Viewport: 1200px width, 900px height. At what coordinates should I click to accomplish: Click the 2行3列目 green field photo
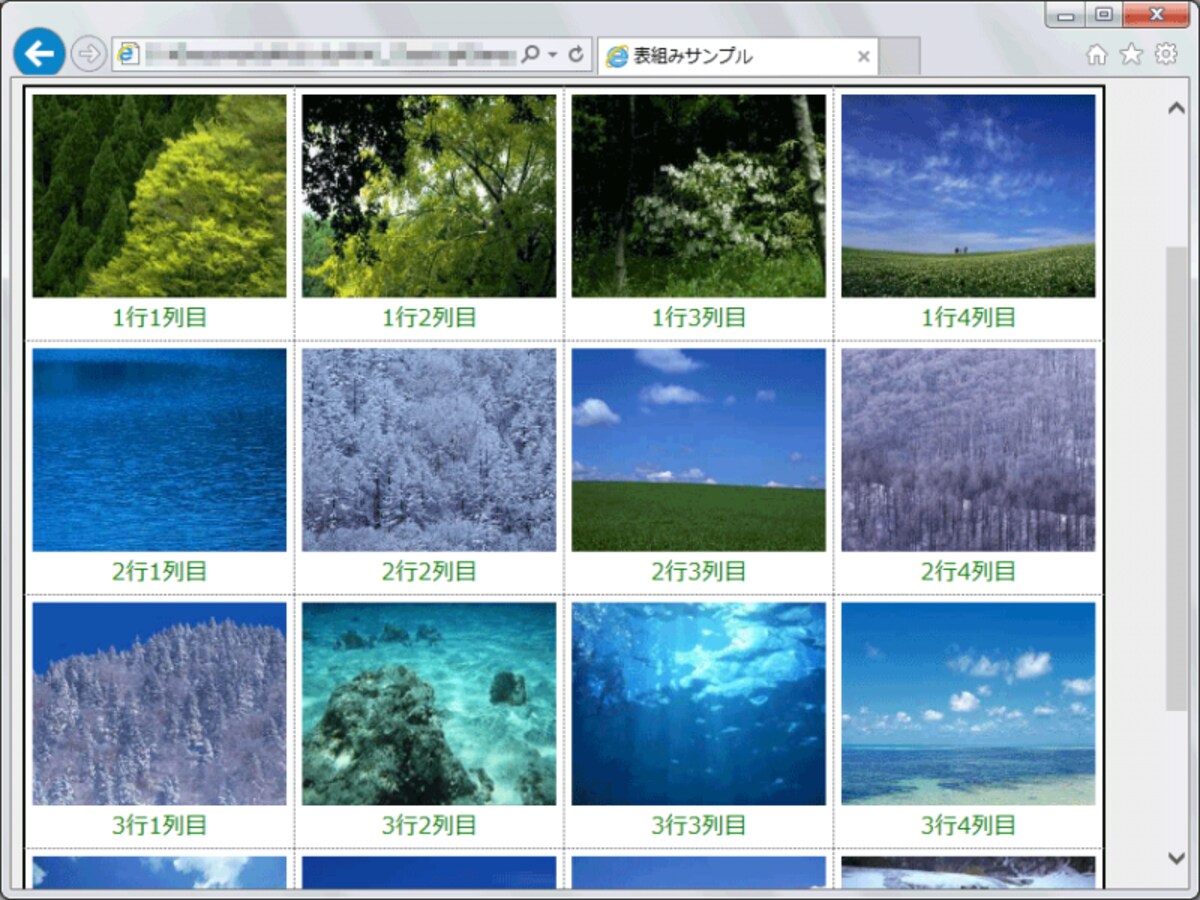pos(699,450)
